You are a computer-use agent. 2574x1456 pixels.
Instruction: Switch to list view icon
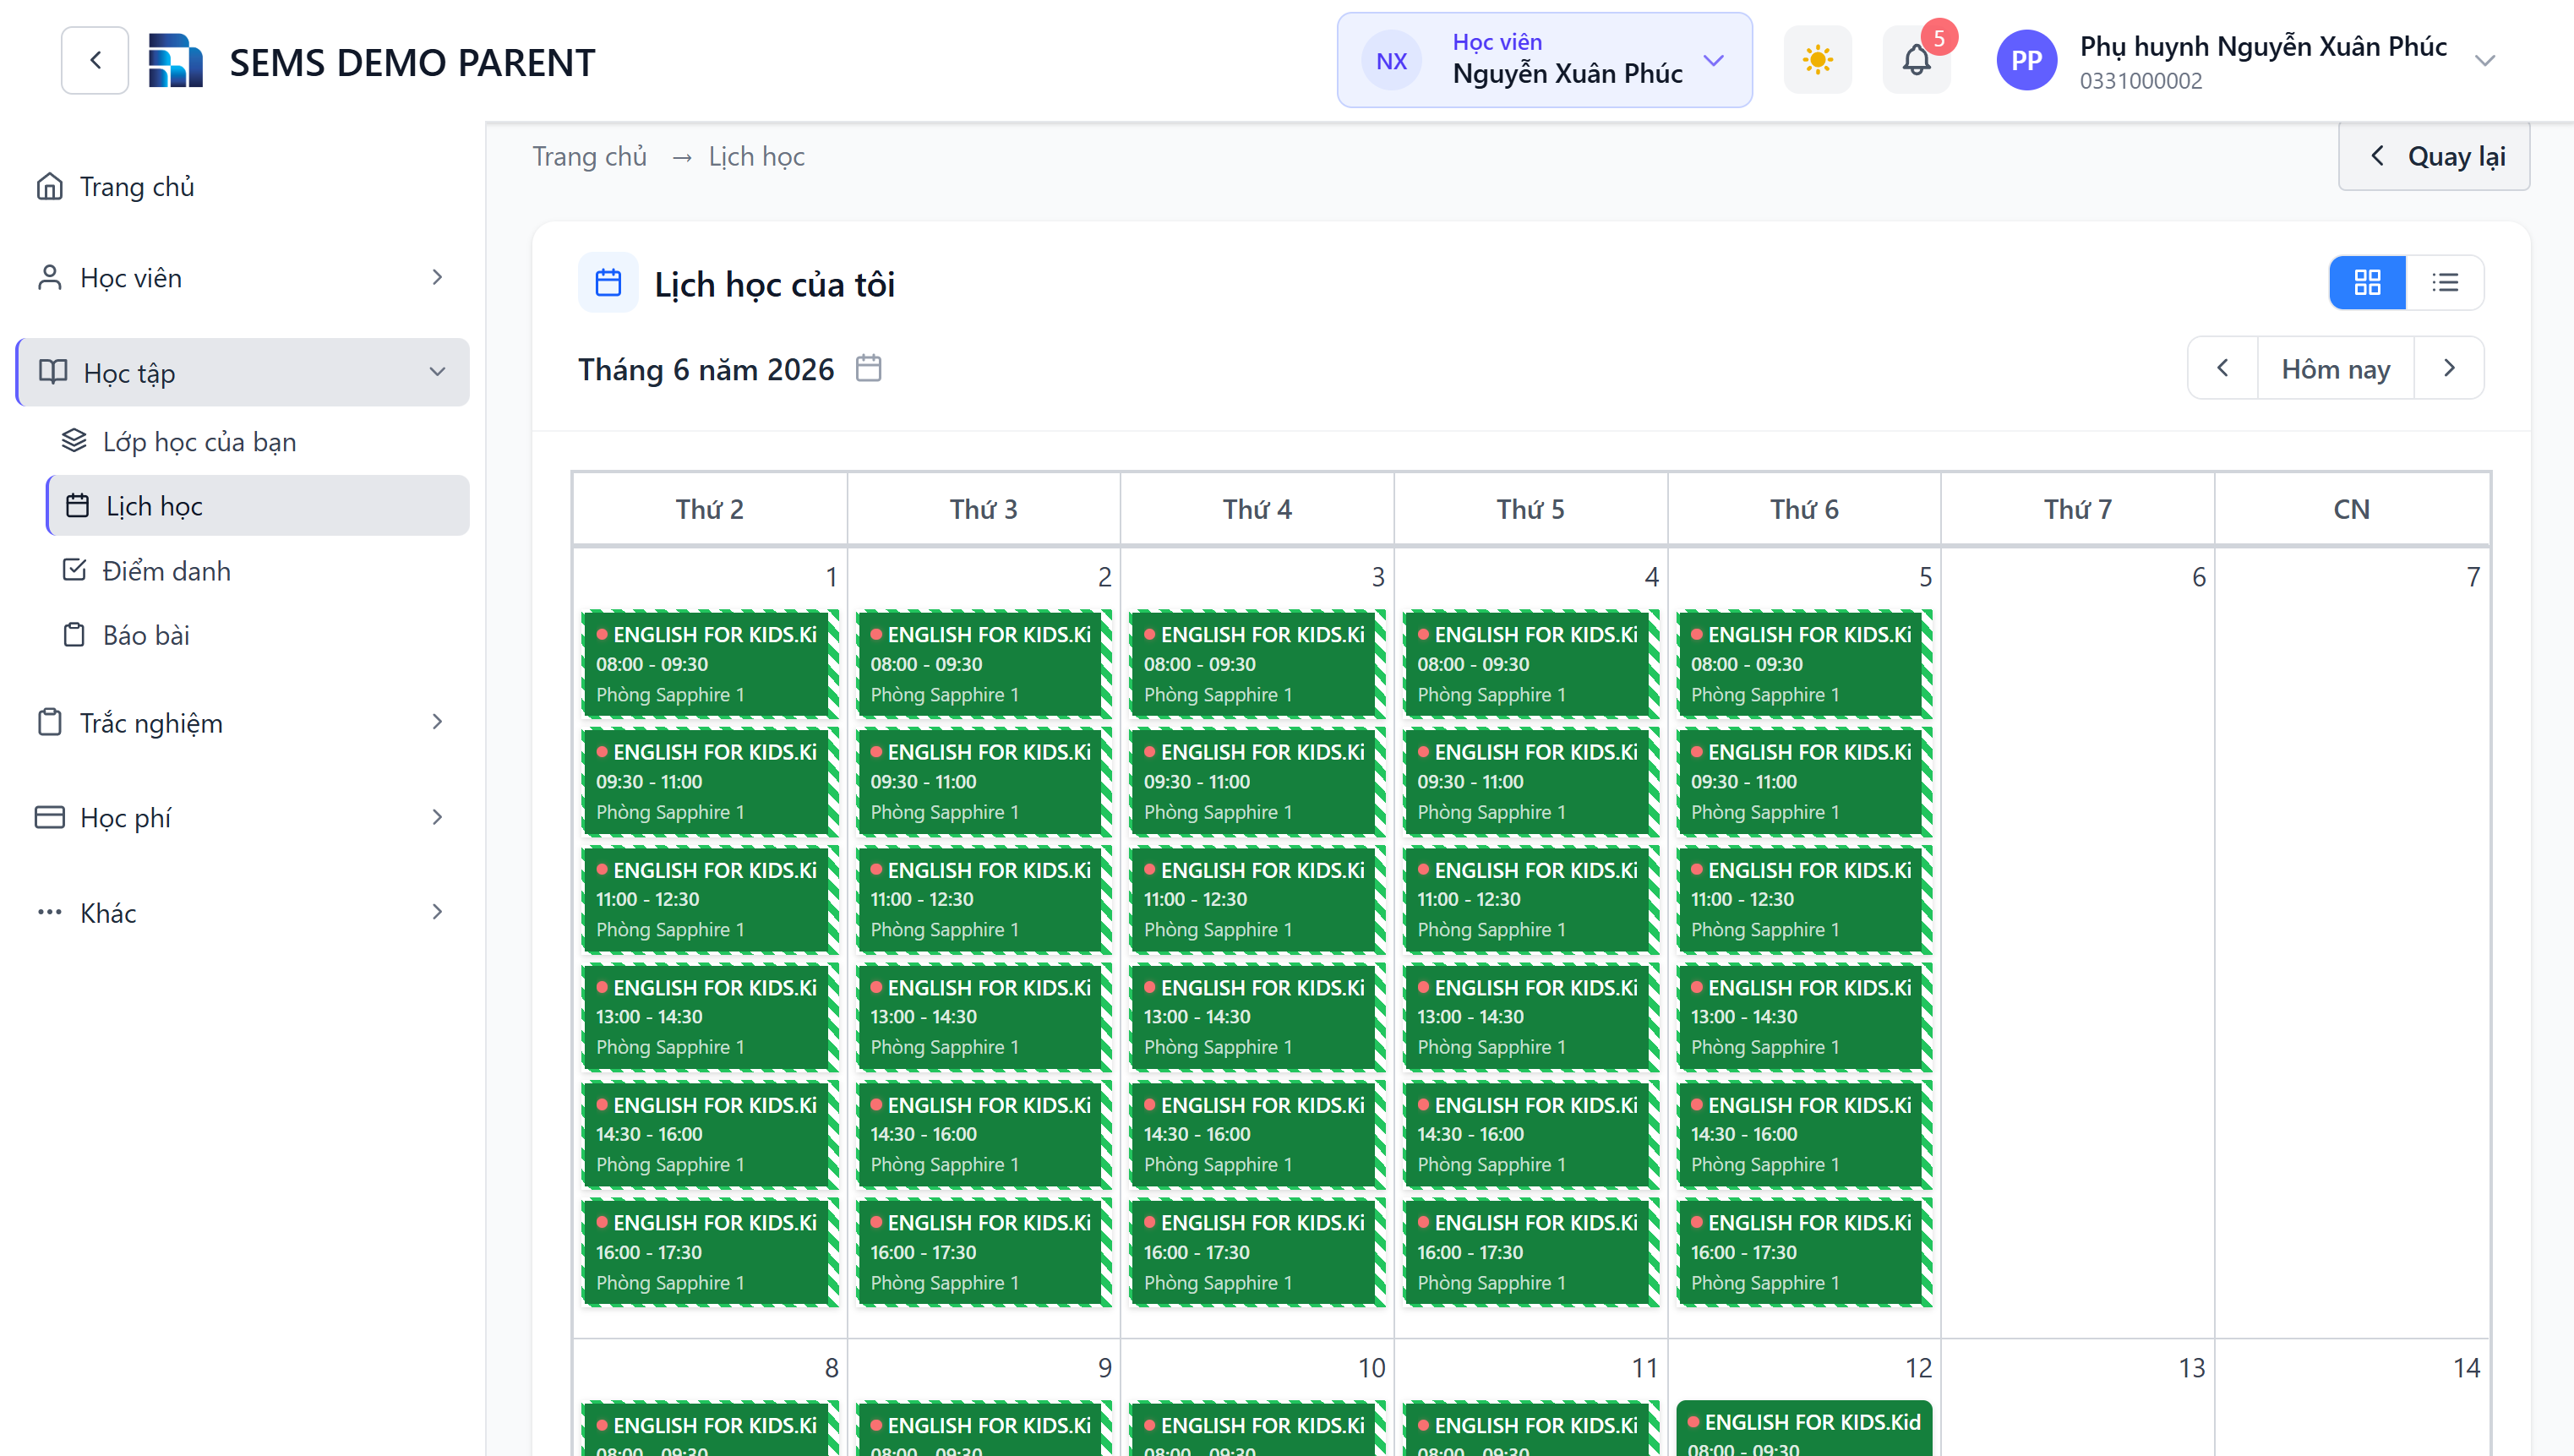2445,282
